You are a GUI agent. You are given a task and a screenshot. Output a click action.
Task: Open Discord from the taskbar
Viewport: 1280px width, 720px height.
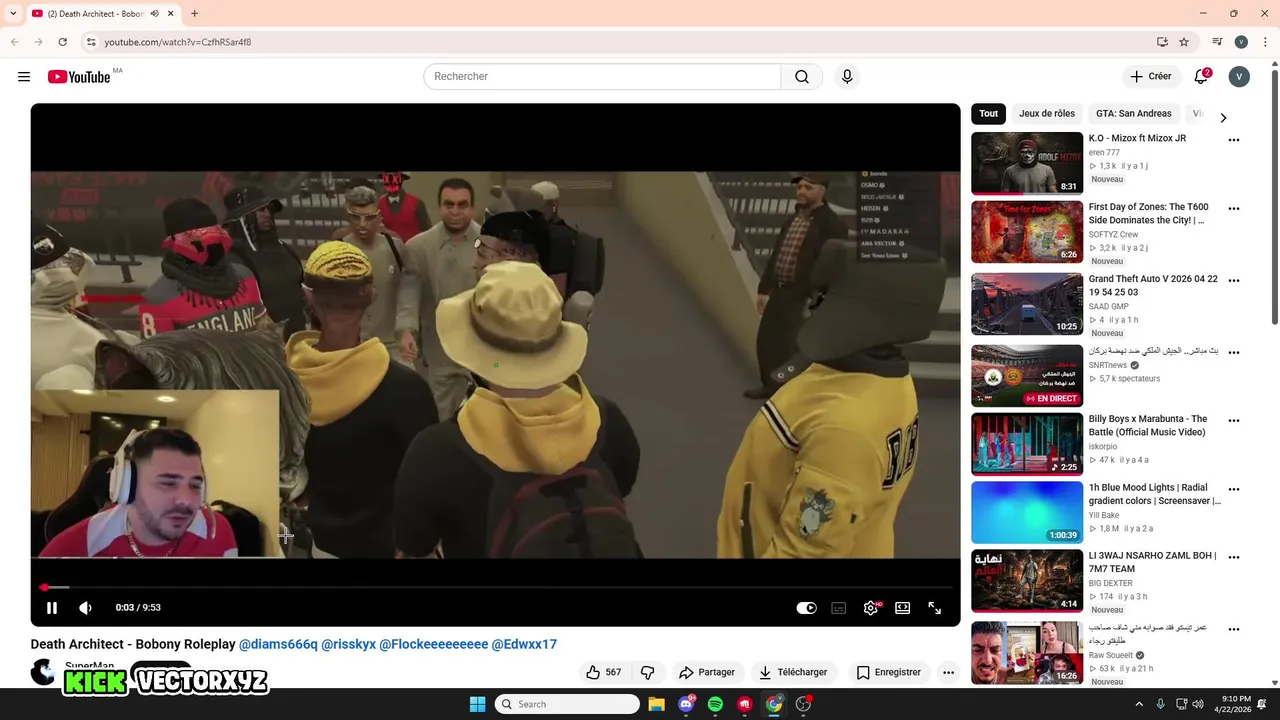coord(686,704)
